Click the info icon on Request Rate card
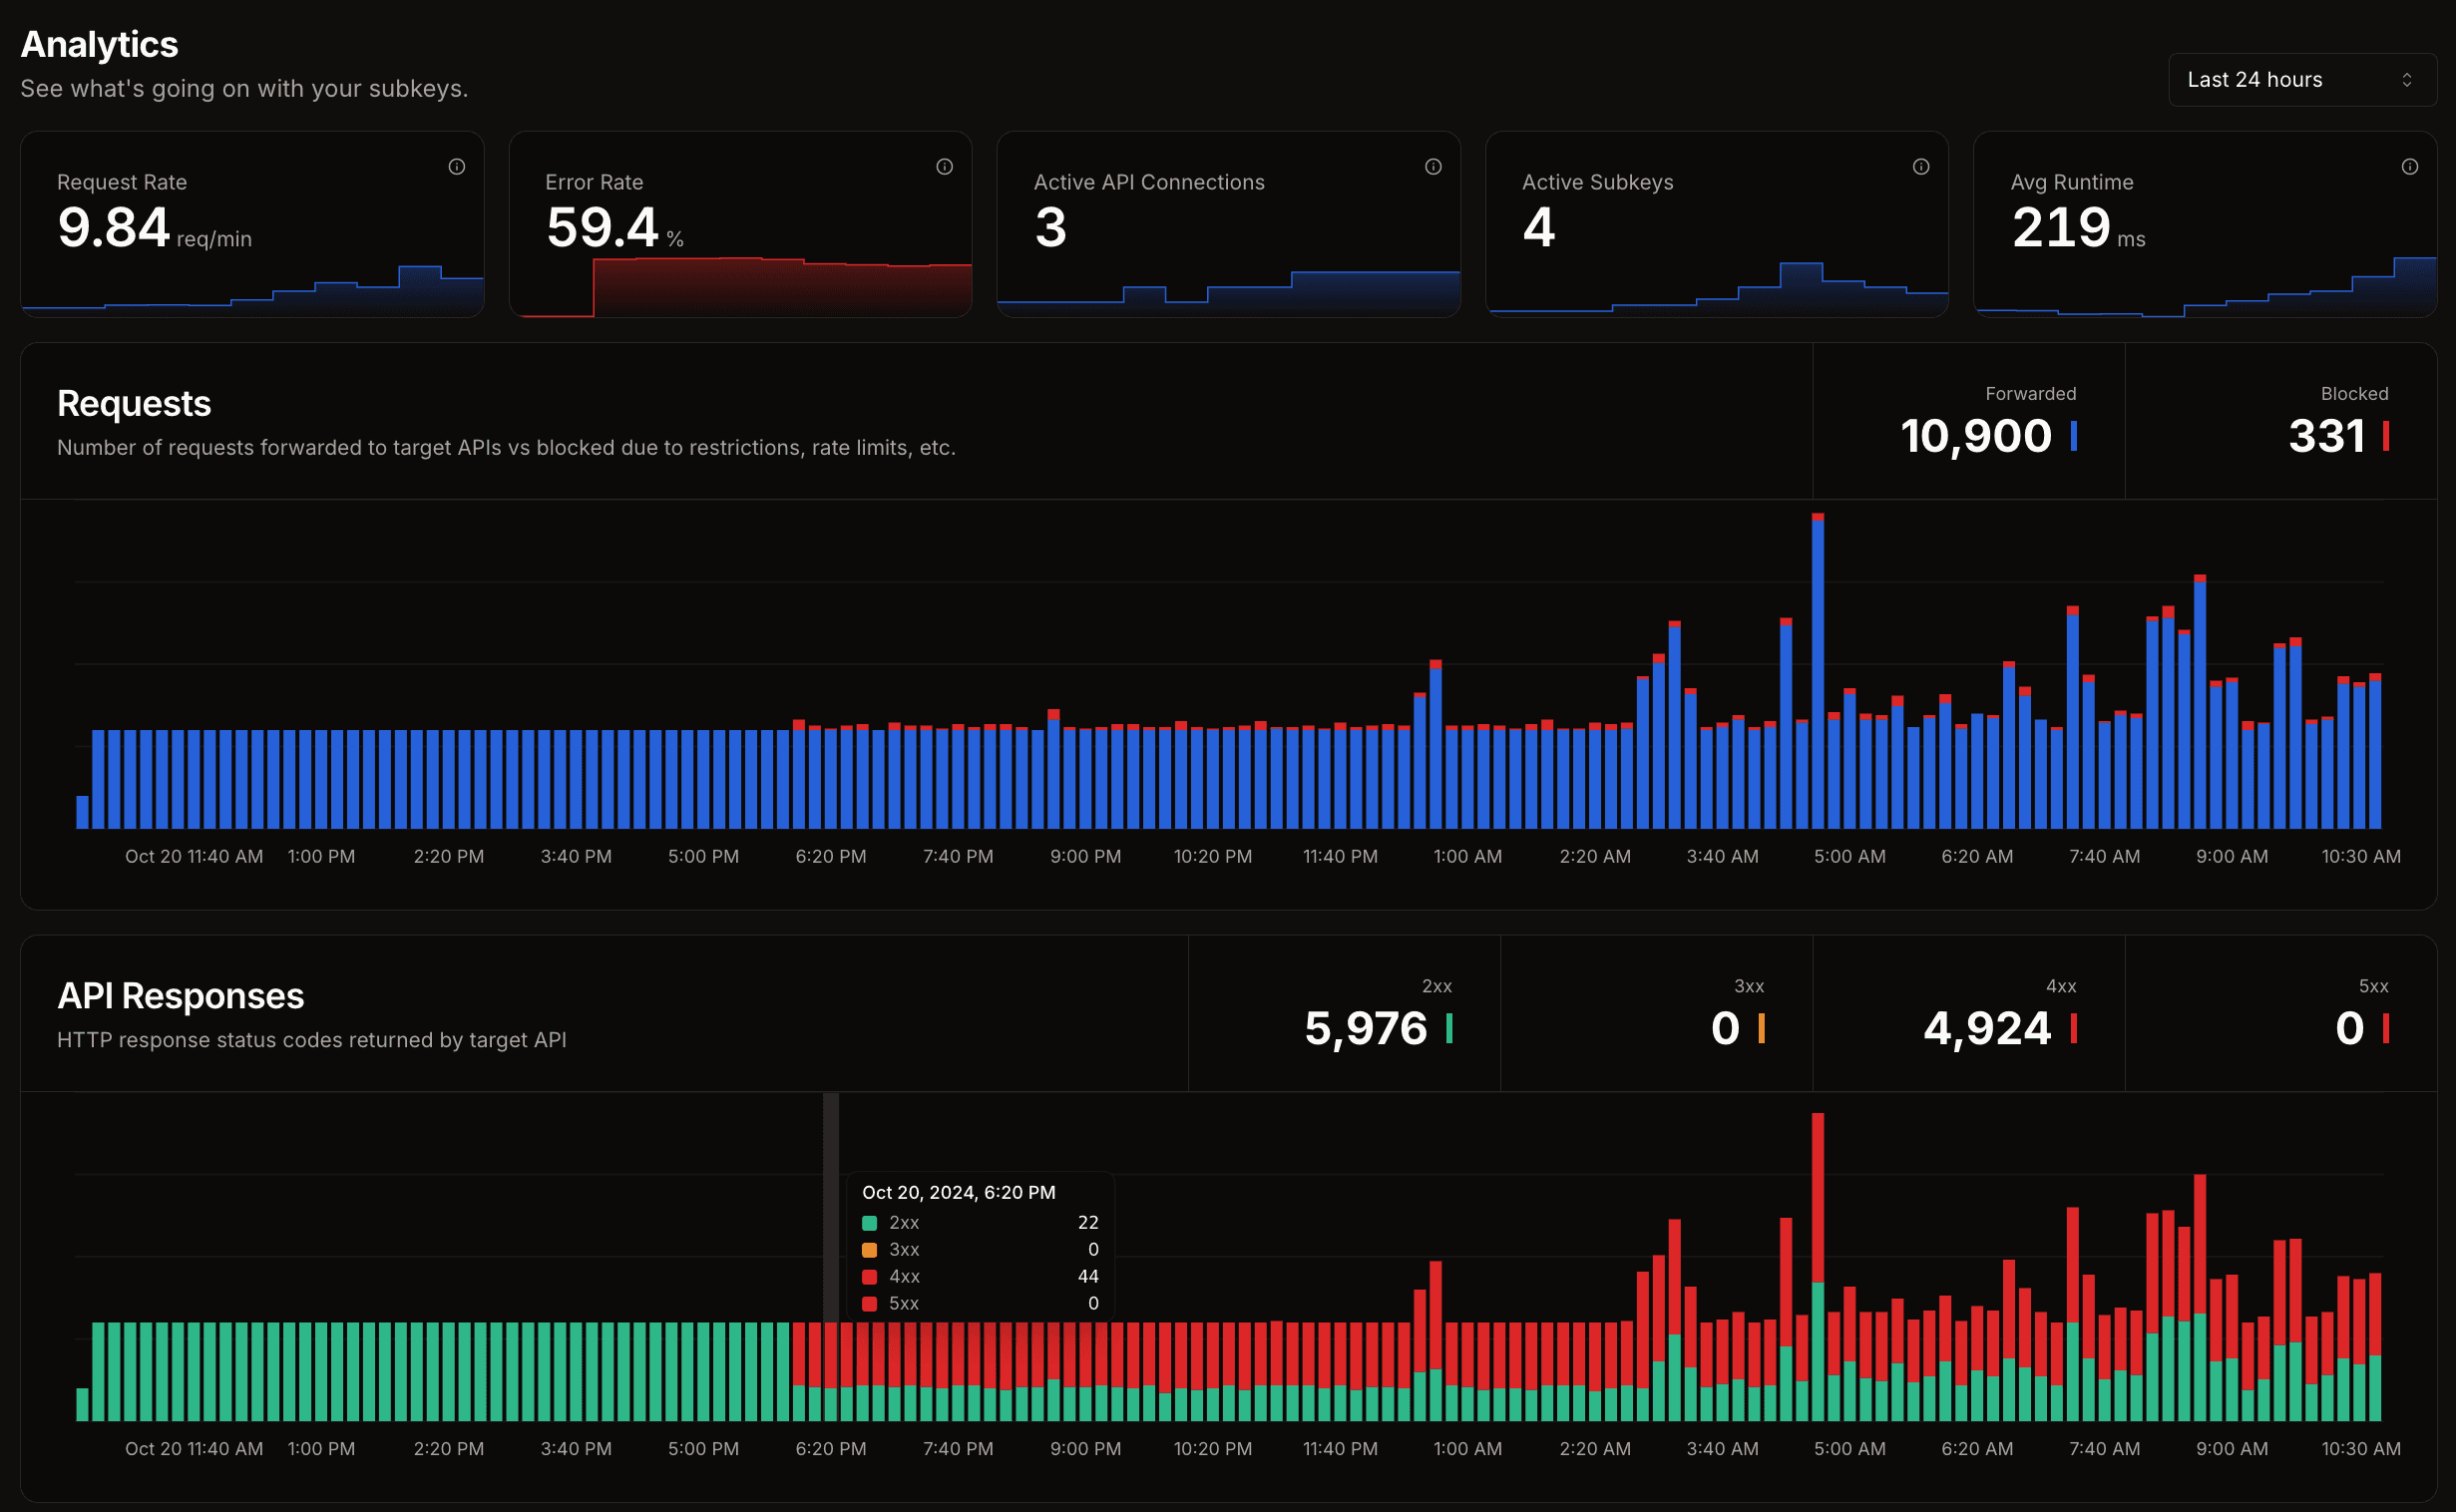The width and height of the screenshot is (2456, 1512). click(x=457, y=167)
